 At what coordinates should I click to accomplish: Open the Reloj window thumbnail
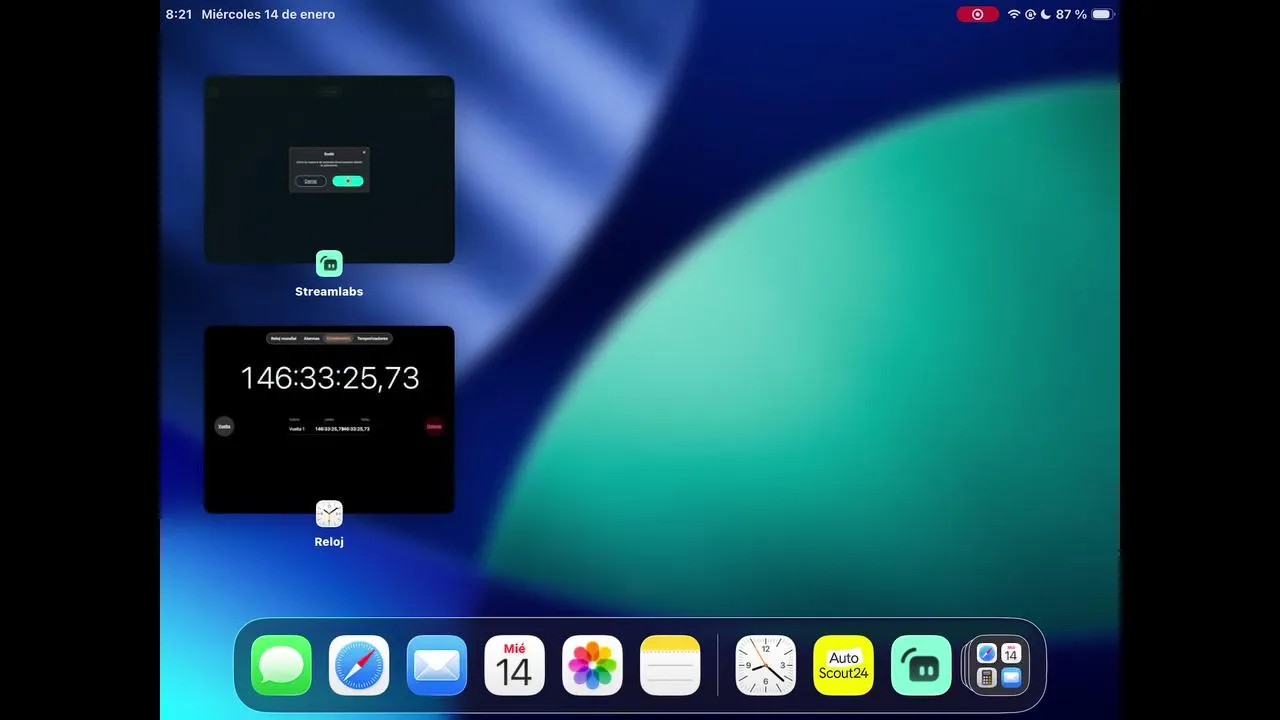click(x=329, y=420)
